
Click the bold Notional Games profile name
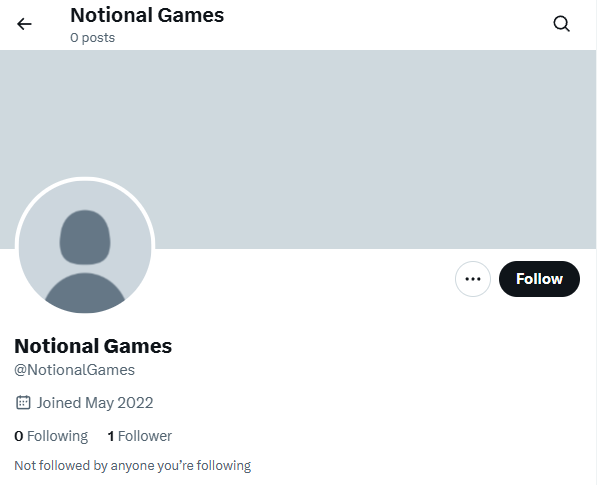(x=93, y=346)
